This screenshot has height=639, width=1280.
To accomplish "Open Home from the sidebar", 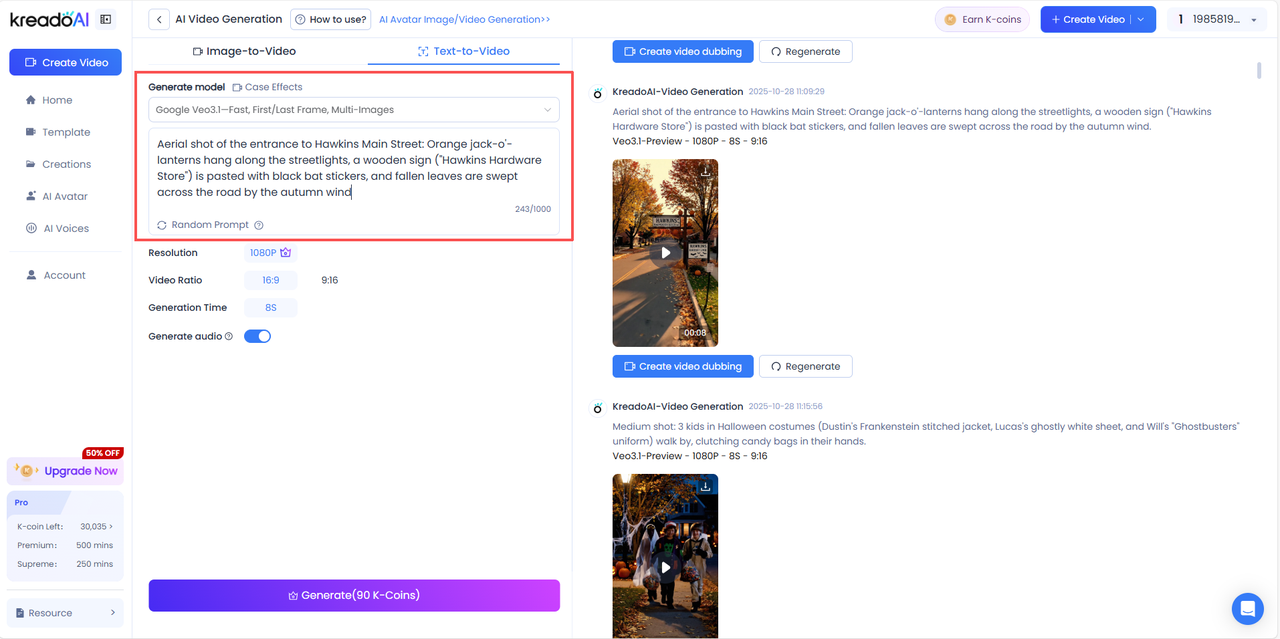I will tap(57, 100).
